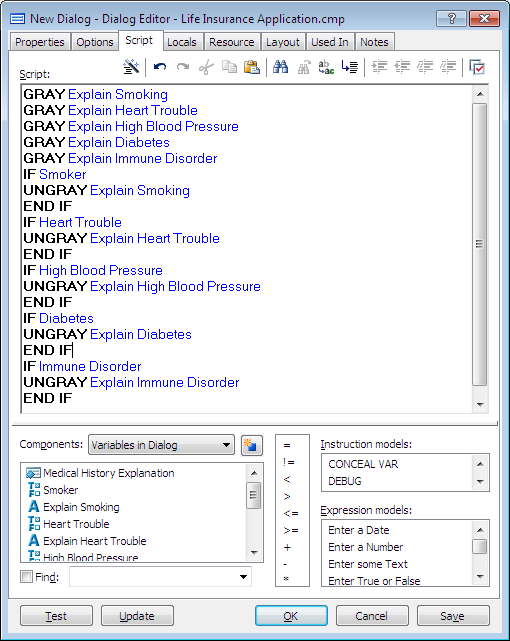This screenshot has height=641, width=510.
Task: Click script line 'IF High Blood Pressure'
Action: (x=93, y=270)
